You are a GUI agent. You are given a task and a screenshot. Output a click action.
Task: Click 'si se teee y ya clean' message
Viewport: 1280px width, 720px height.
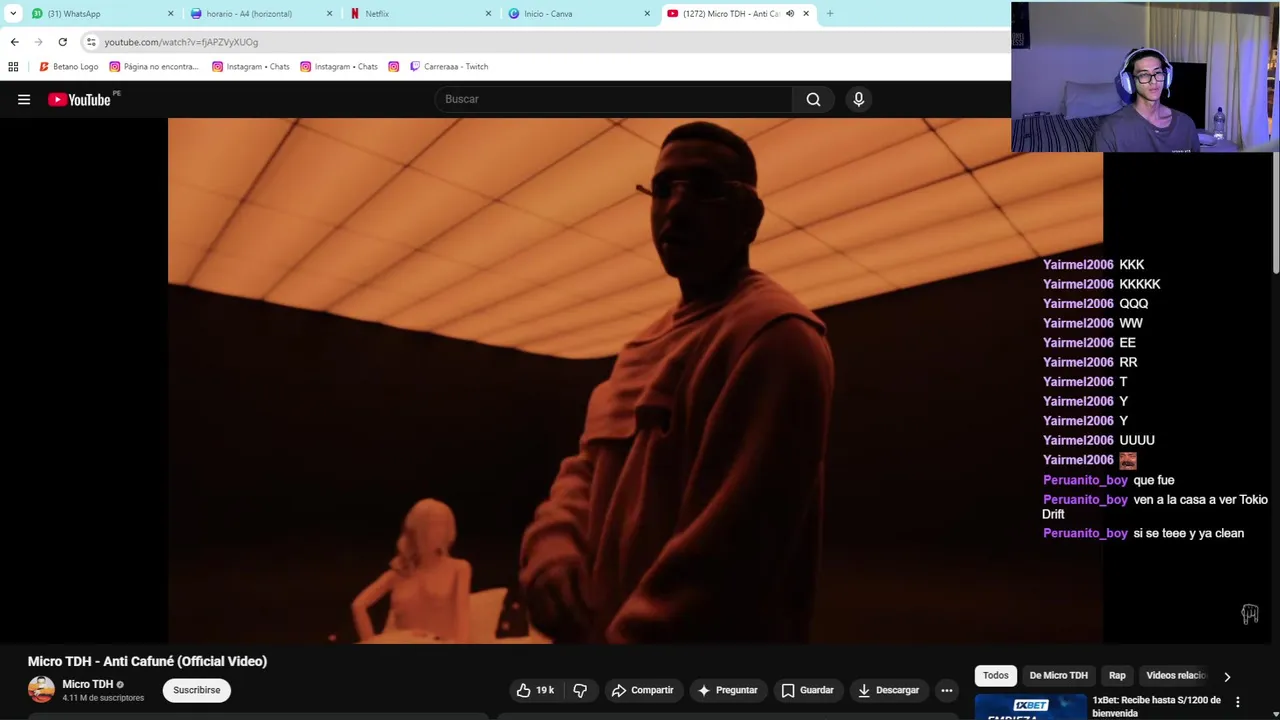[x=1188, y=533]
